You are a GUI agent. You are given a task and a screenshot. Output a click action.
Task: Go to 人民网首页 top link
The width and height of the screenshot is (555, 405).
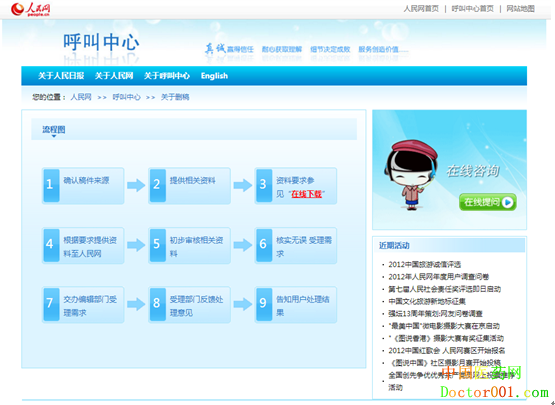point(421,8)
